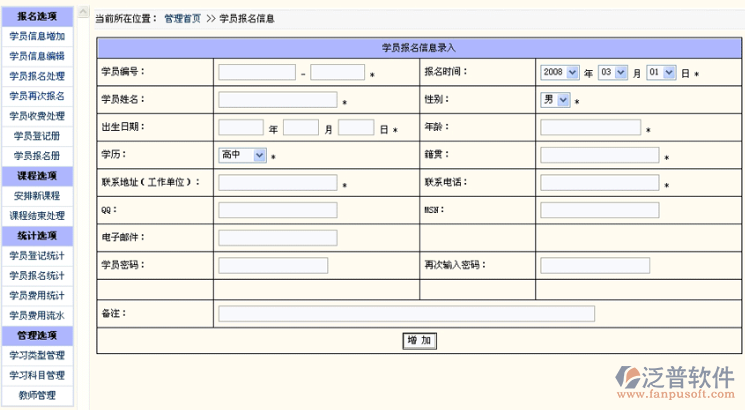
Task: Focus the 联系电话 text field
Action: tap(599, 183)
